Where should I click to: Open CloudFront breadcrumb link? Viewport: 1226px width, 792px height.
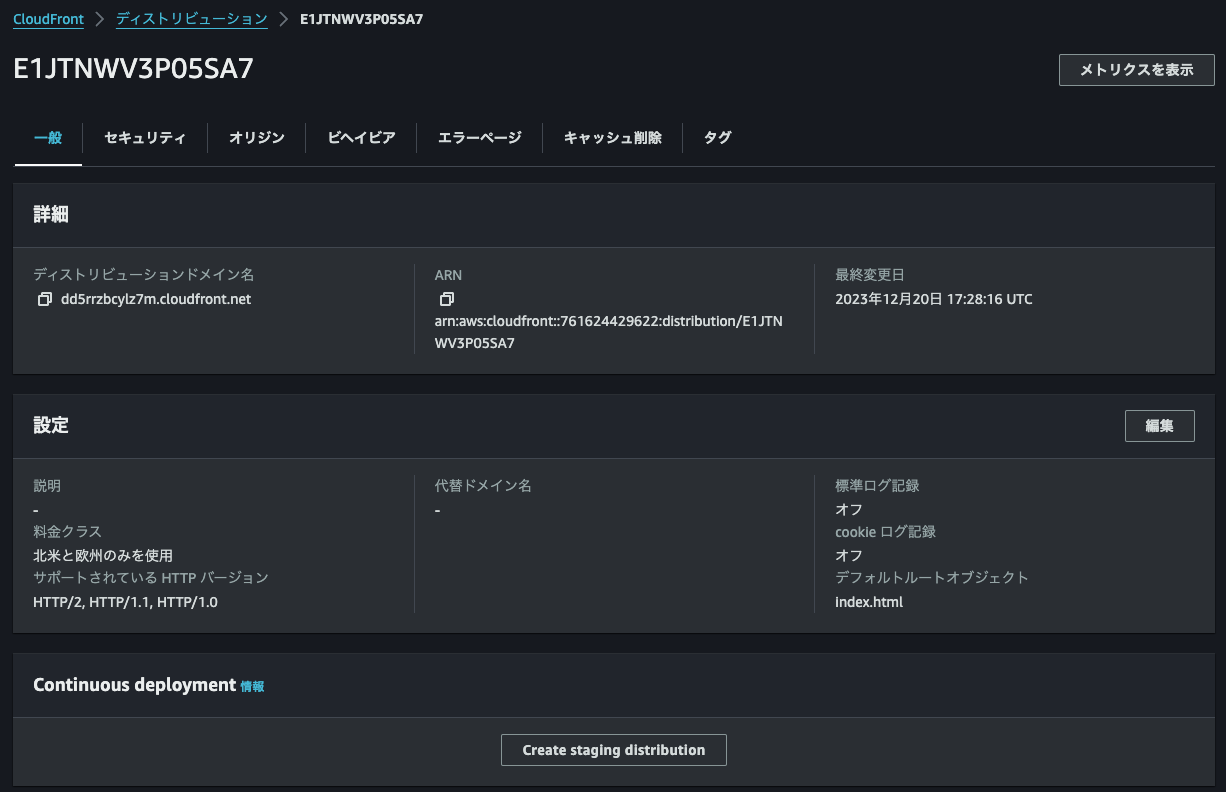click(x=48, y=19)
